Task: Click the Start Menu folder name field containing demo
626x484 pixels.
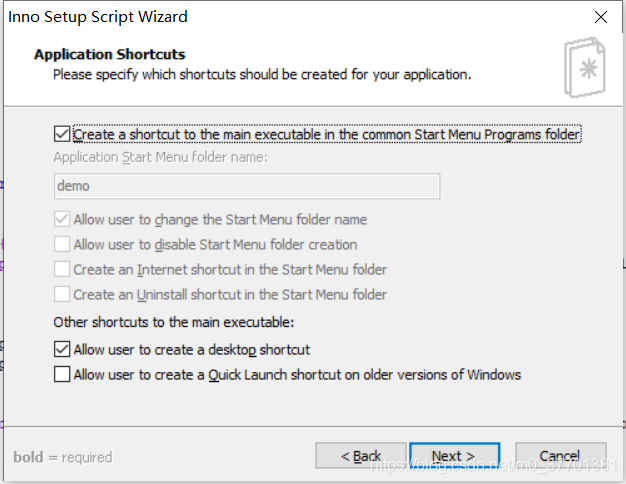Action: tap(247, 186)
